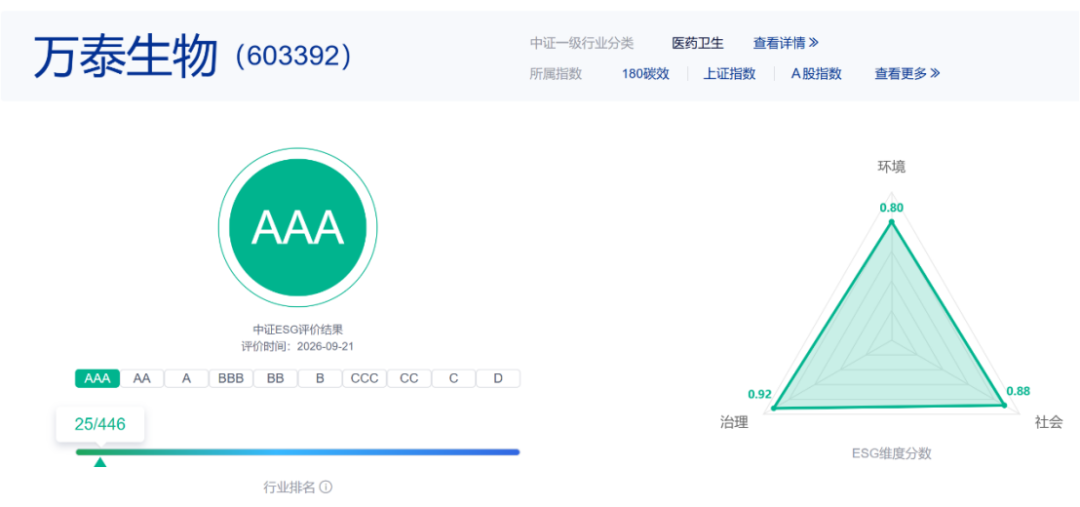The height and width of the screenshot is (507, 1080).
Task: Open the A股指数 index link
Action: pos(816,74)
